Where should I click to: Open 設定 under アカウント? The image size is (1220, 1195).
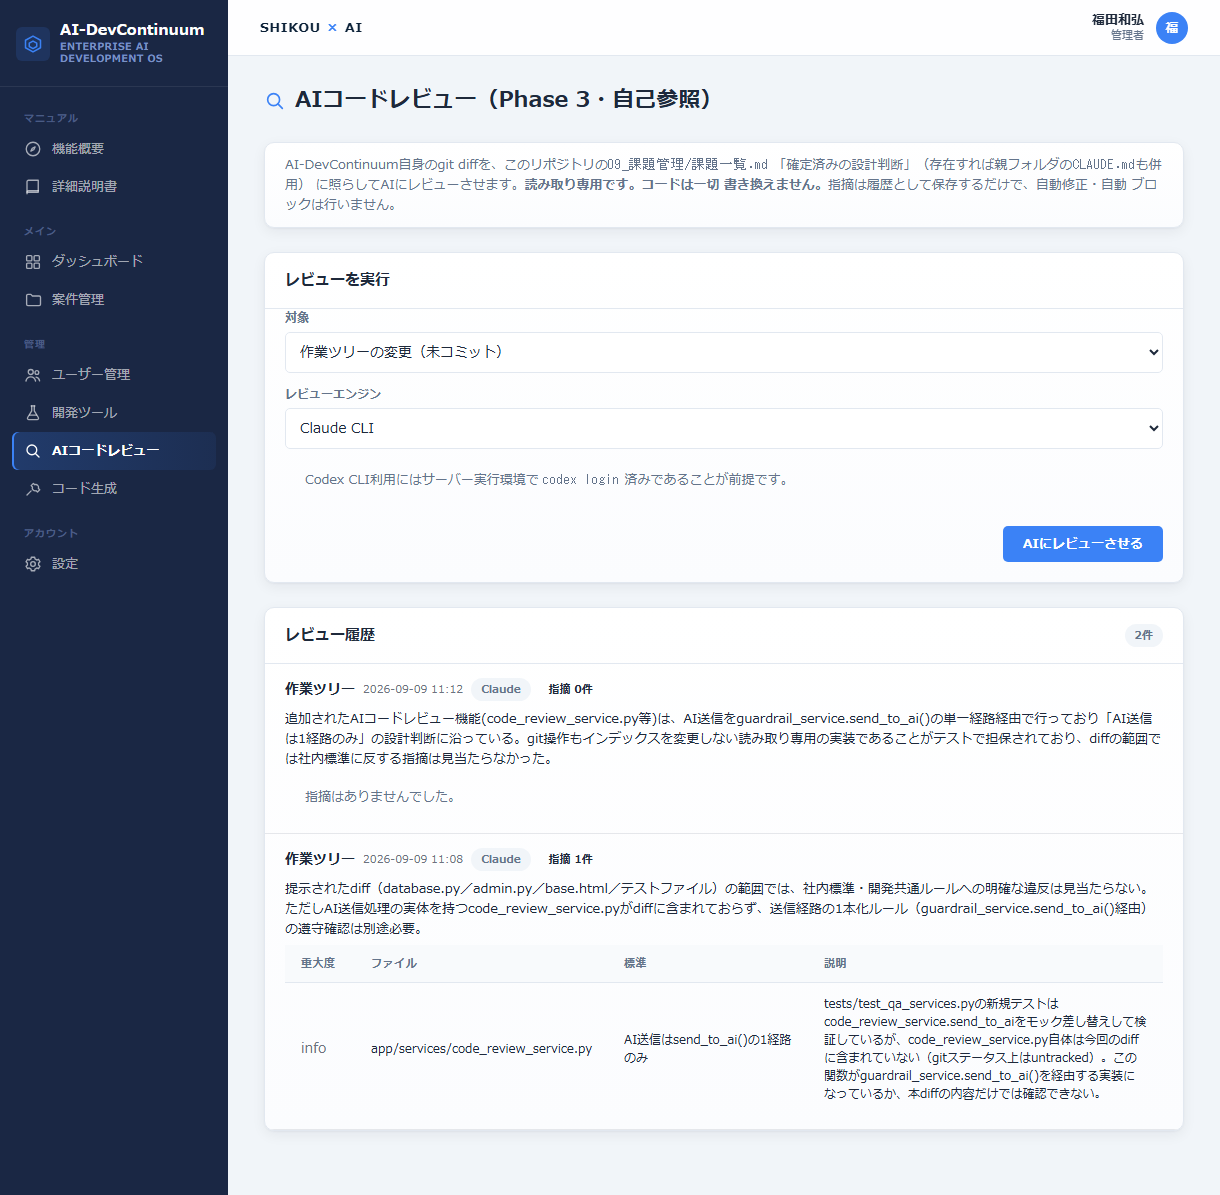[x=114, y=564]
